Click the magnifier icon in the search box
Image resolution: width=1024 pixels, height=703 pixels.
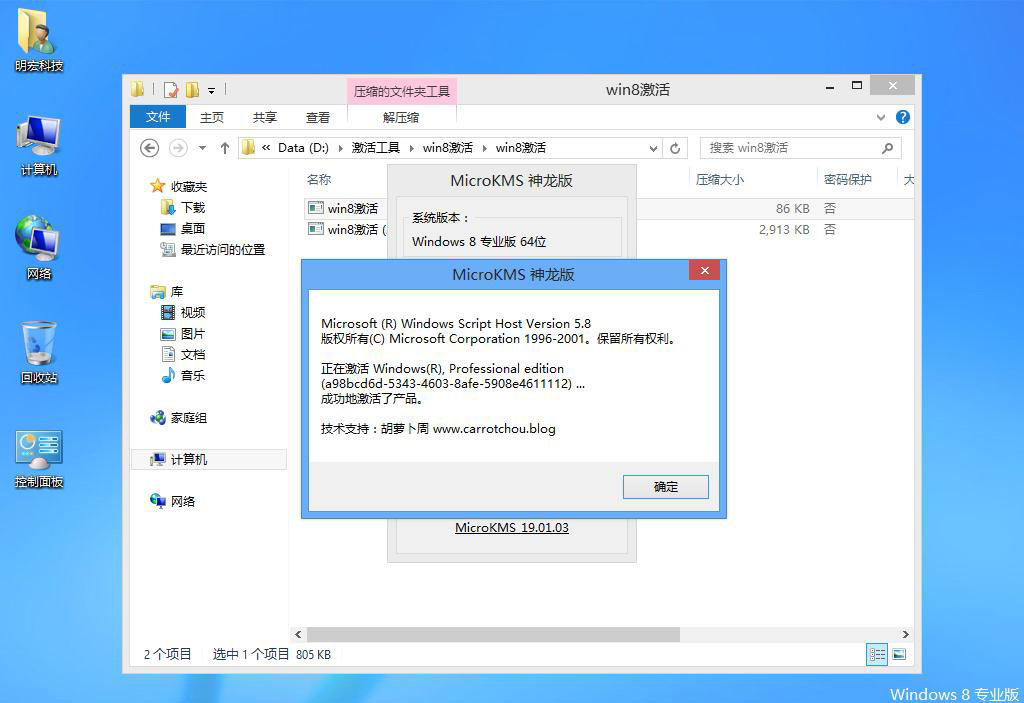(x=888, y=148)
